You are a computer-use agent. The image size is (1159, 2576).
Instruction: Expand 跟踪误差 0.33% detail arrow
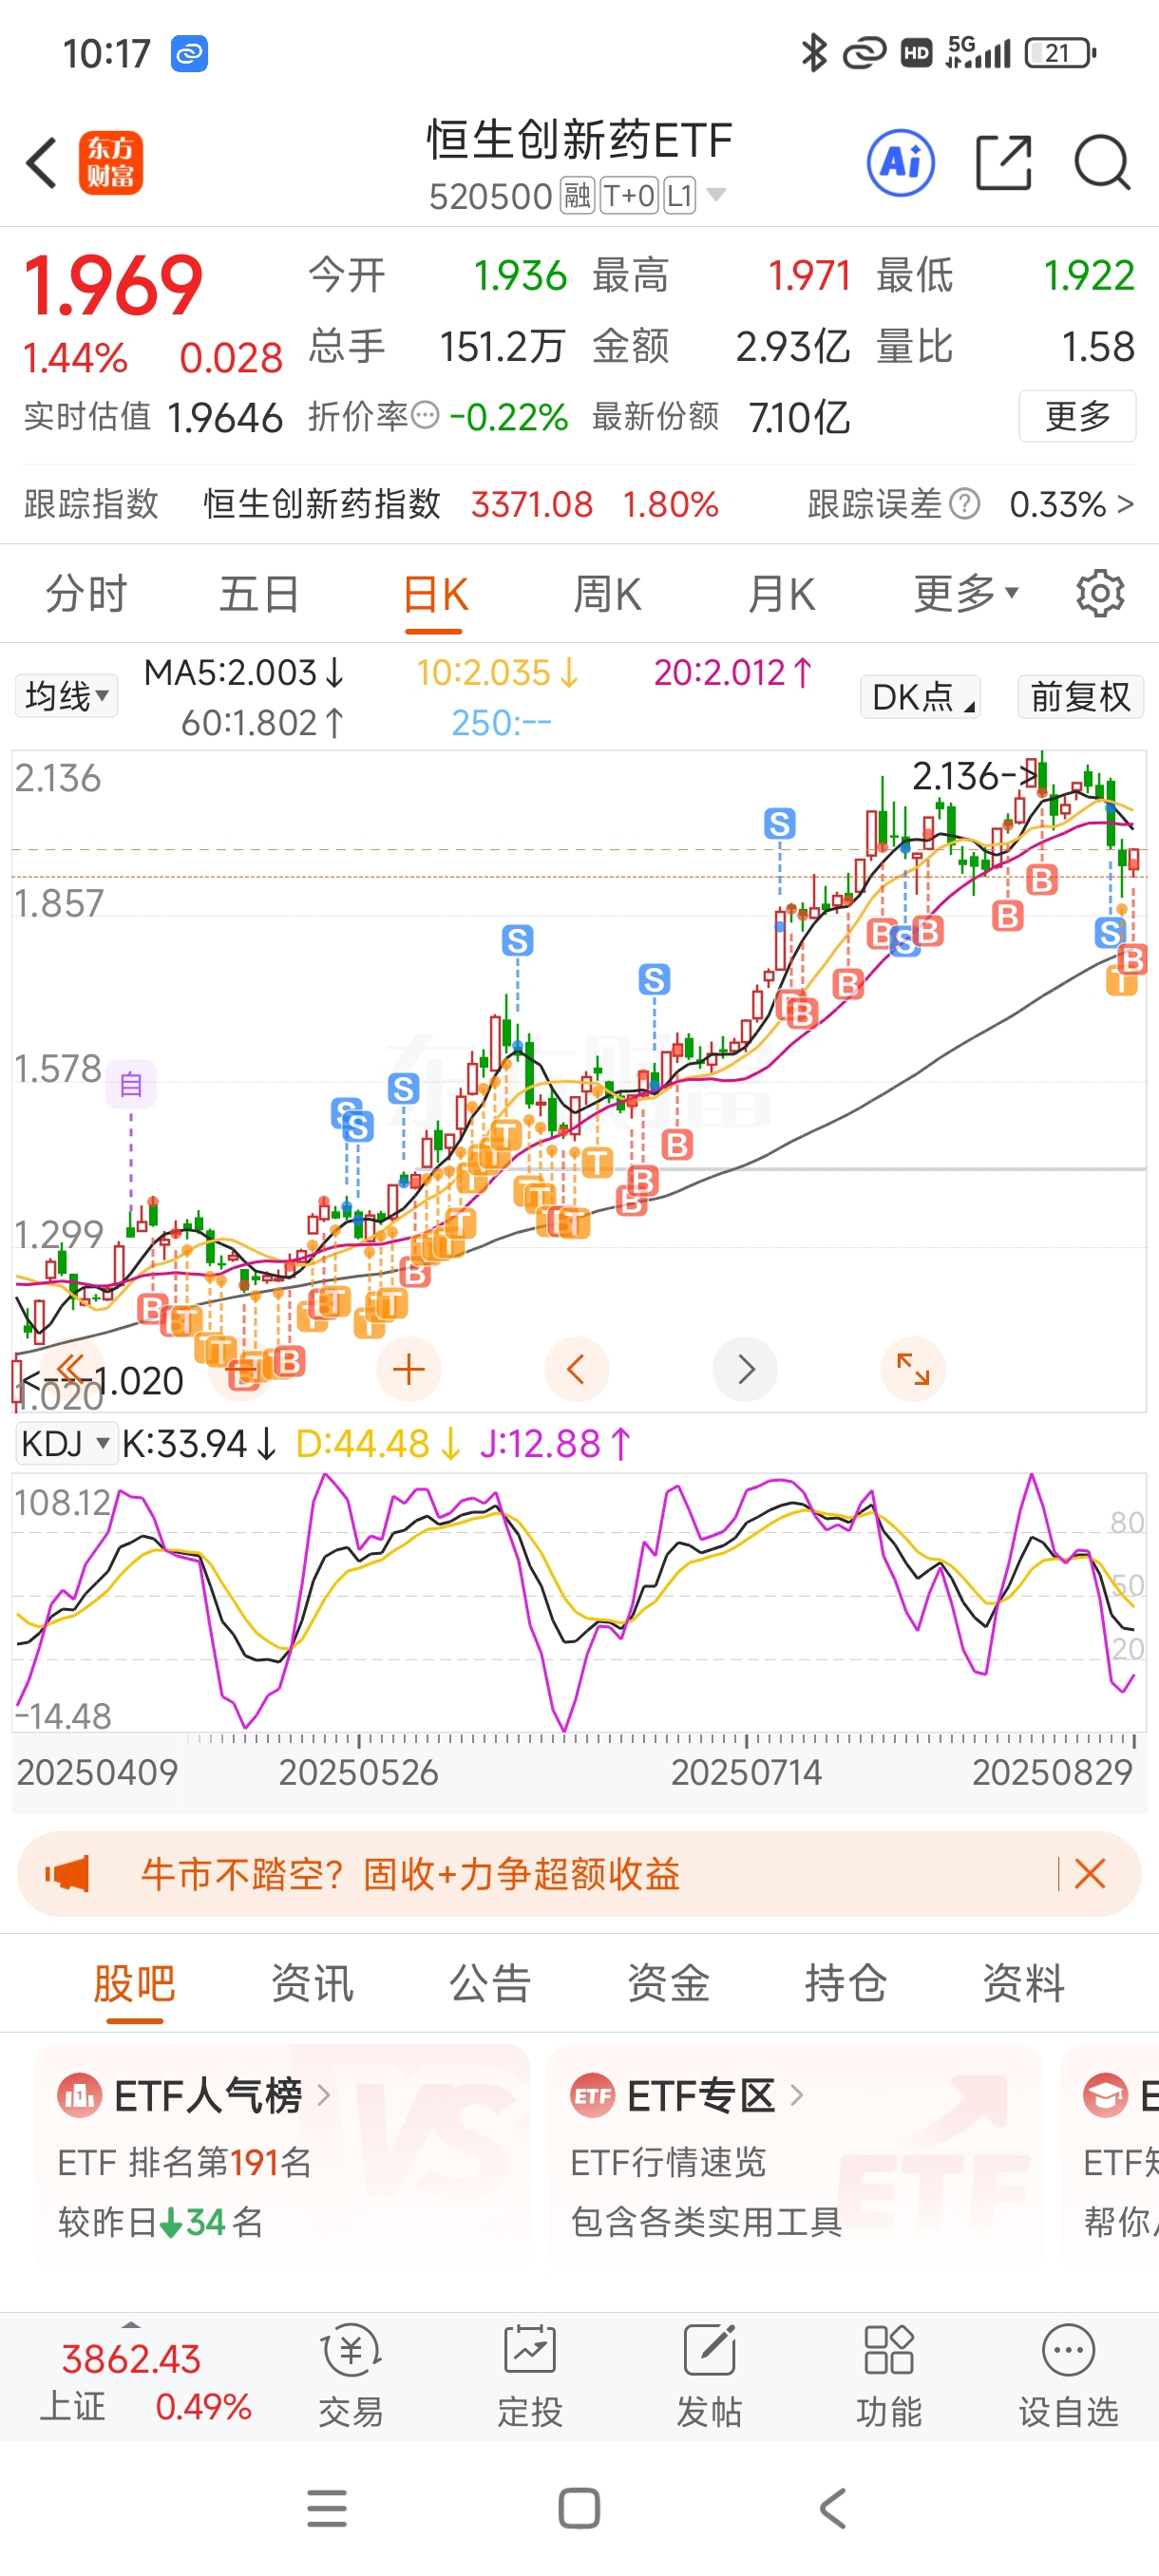1125,504
